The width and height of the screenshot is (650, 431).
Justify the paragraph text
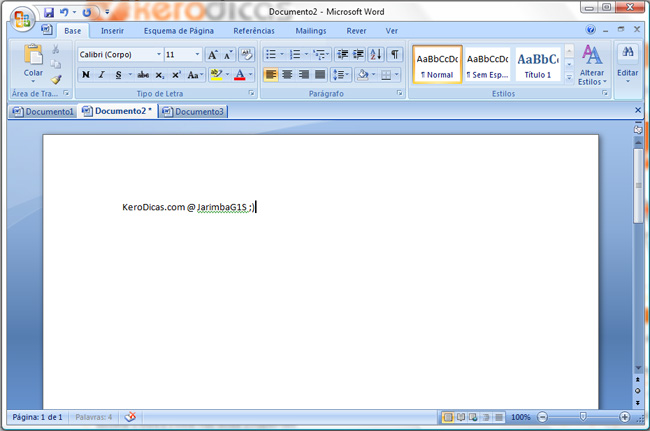coord(320,75)
